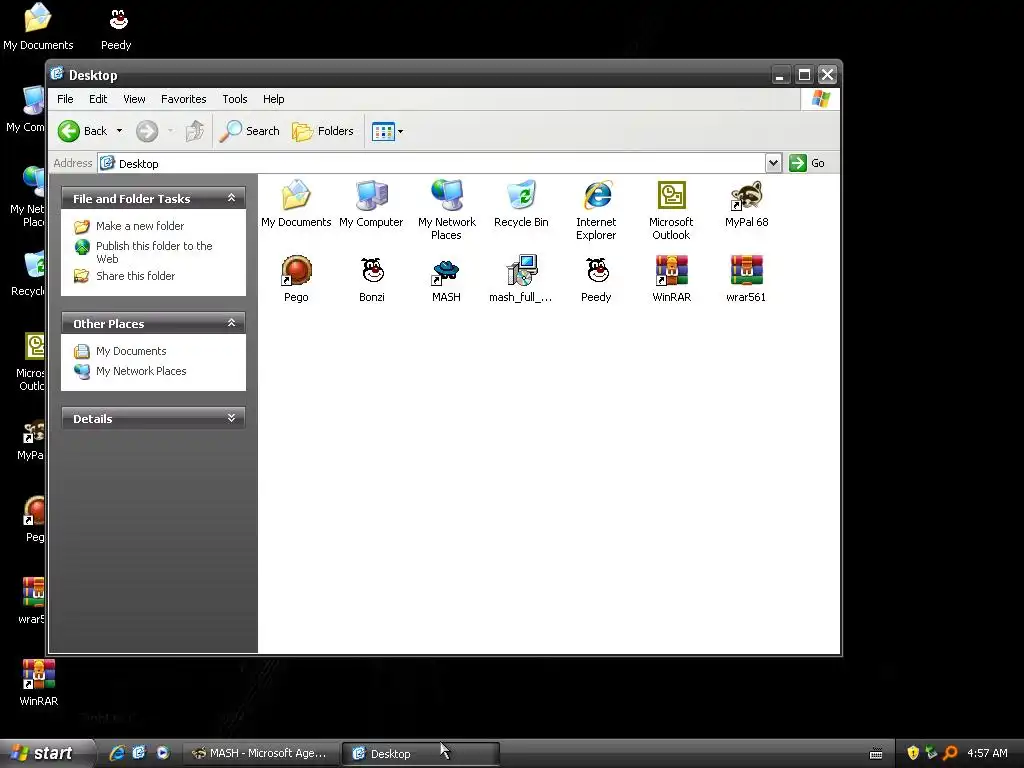The image size is (1024, 768).
Task: Open the Windows Start menu
Action: 46,753
